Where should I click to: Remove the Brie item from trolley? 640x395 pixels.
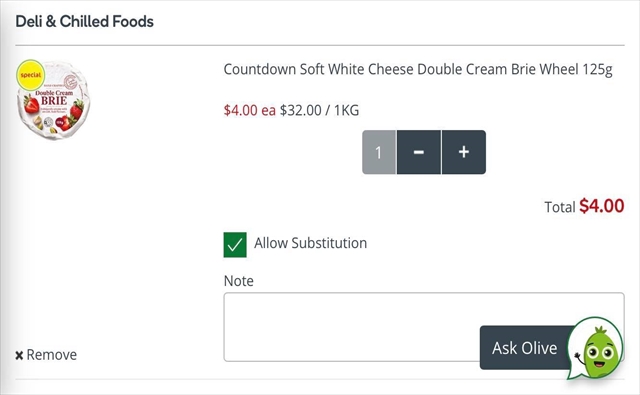pyautogui.click(x=46, y=355)
